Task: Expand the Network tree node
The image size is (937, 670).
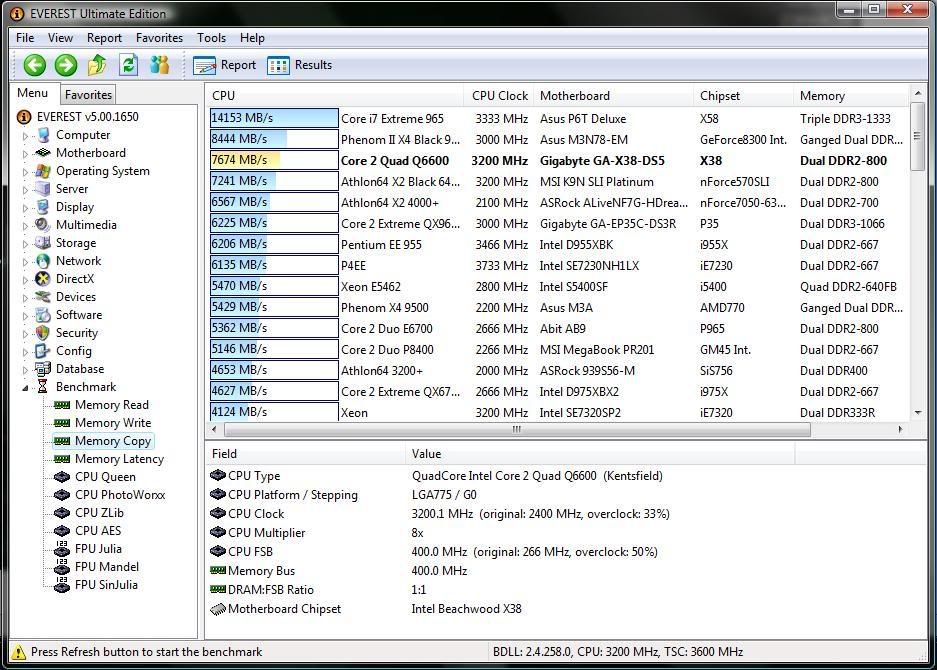Action: click(25, 262)
